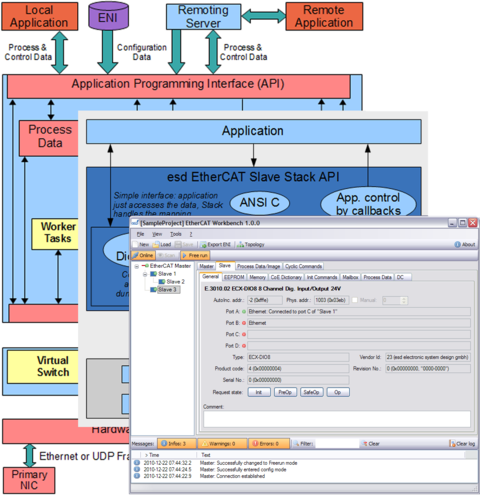Click the Filter magnifier icon in the messages bar
480x495 pixels.
pyautogui.click(x=296, y=444)
